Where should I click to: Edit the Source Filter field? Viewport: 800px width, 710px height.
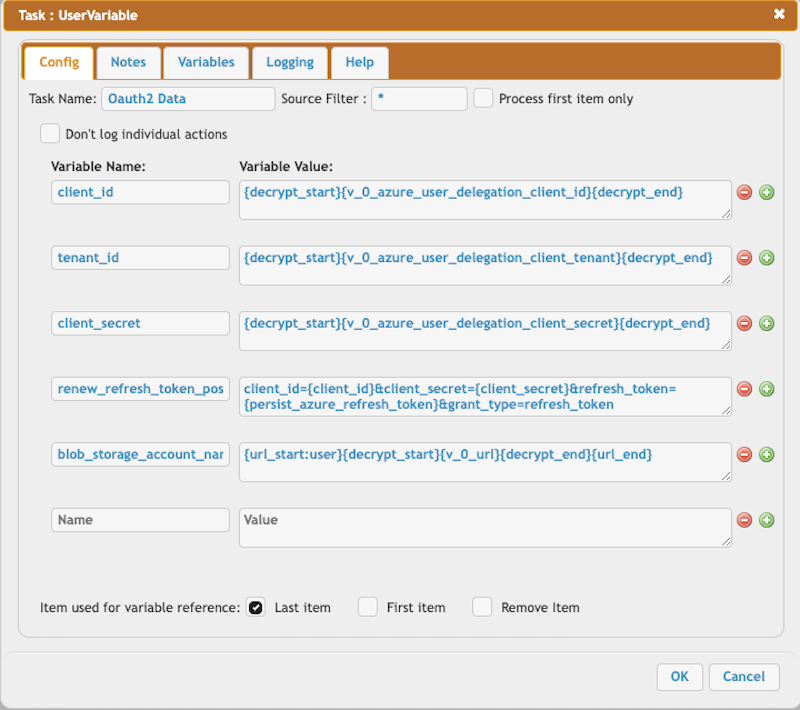pyautogui.click(x=419, y=99)
